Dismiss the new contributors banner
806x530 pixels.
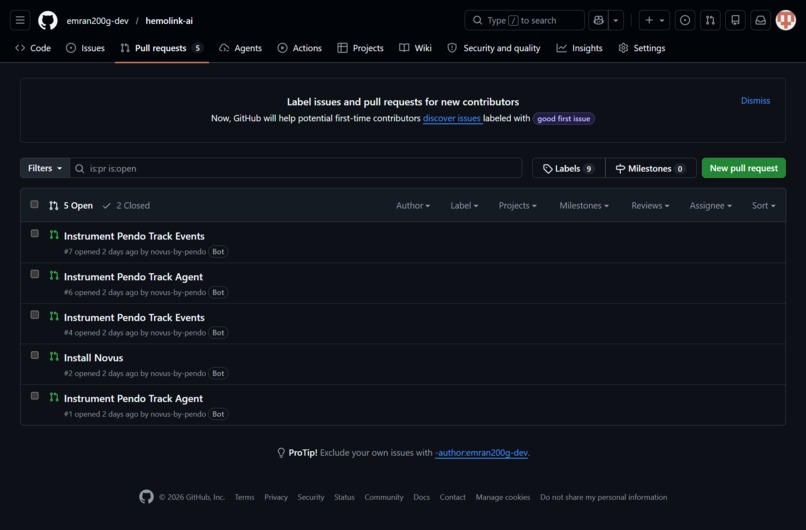pos(755,101)
